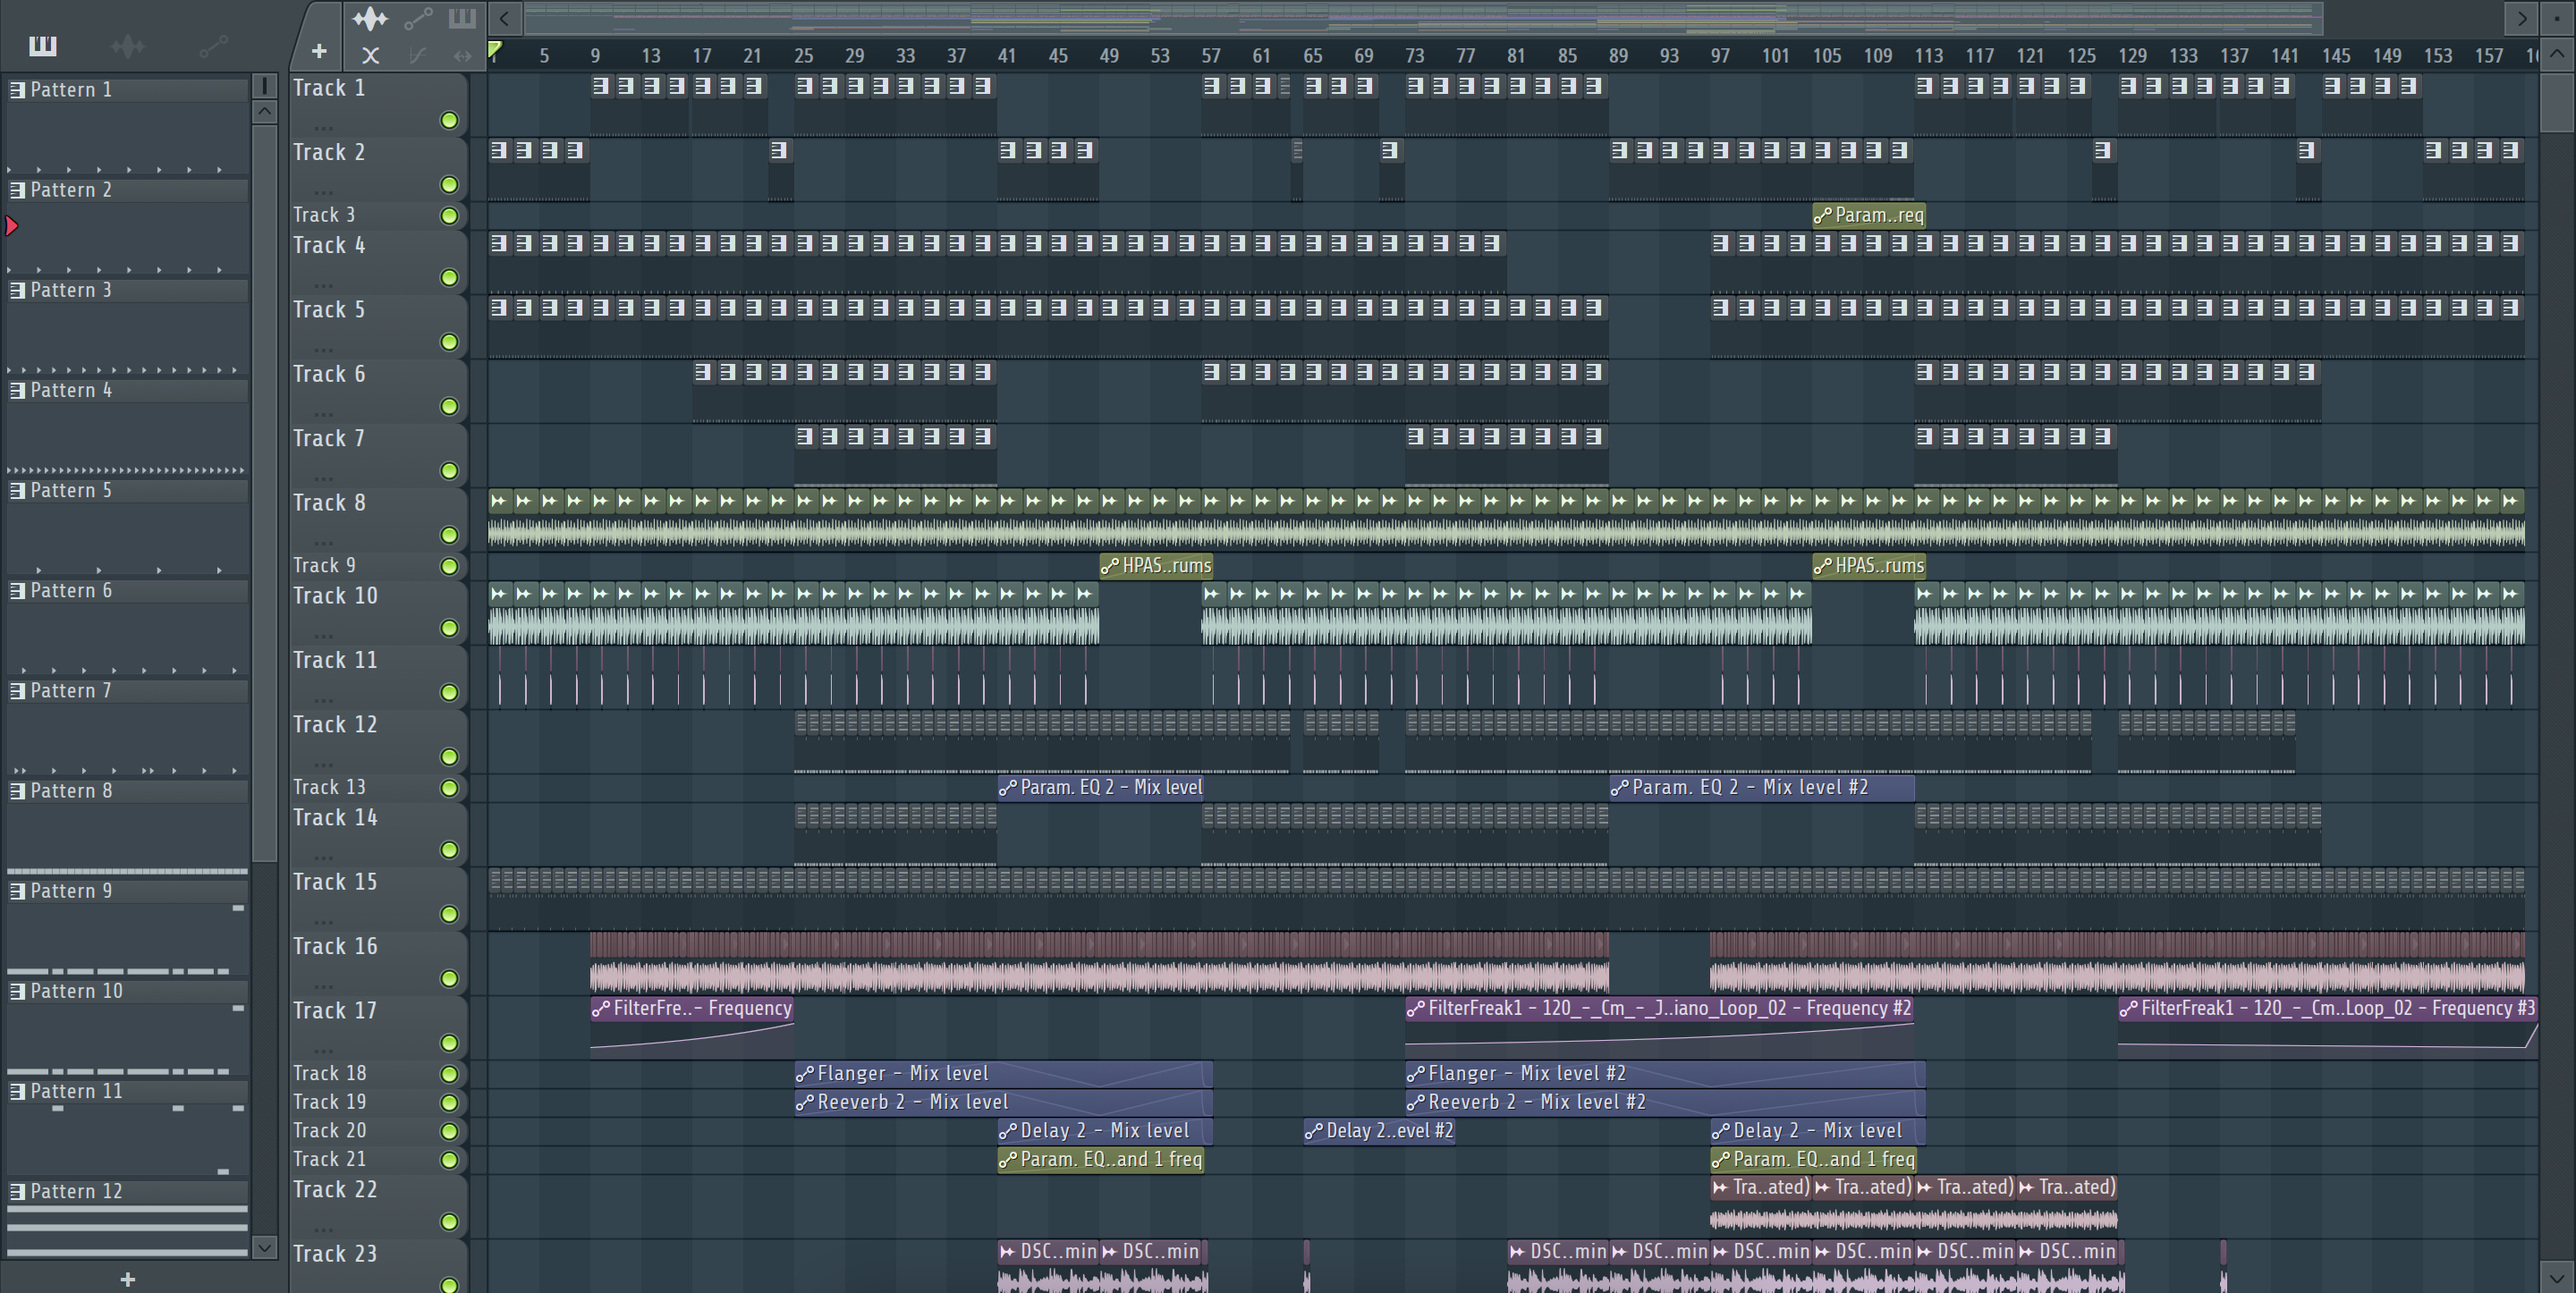Click the red arrow marker beside Pattern 2
This screenshot has width=2576, height=1293.
[x=11, y=226]
